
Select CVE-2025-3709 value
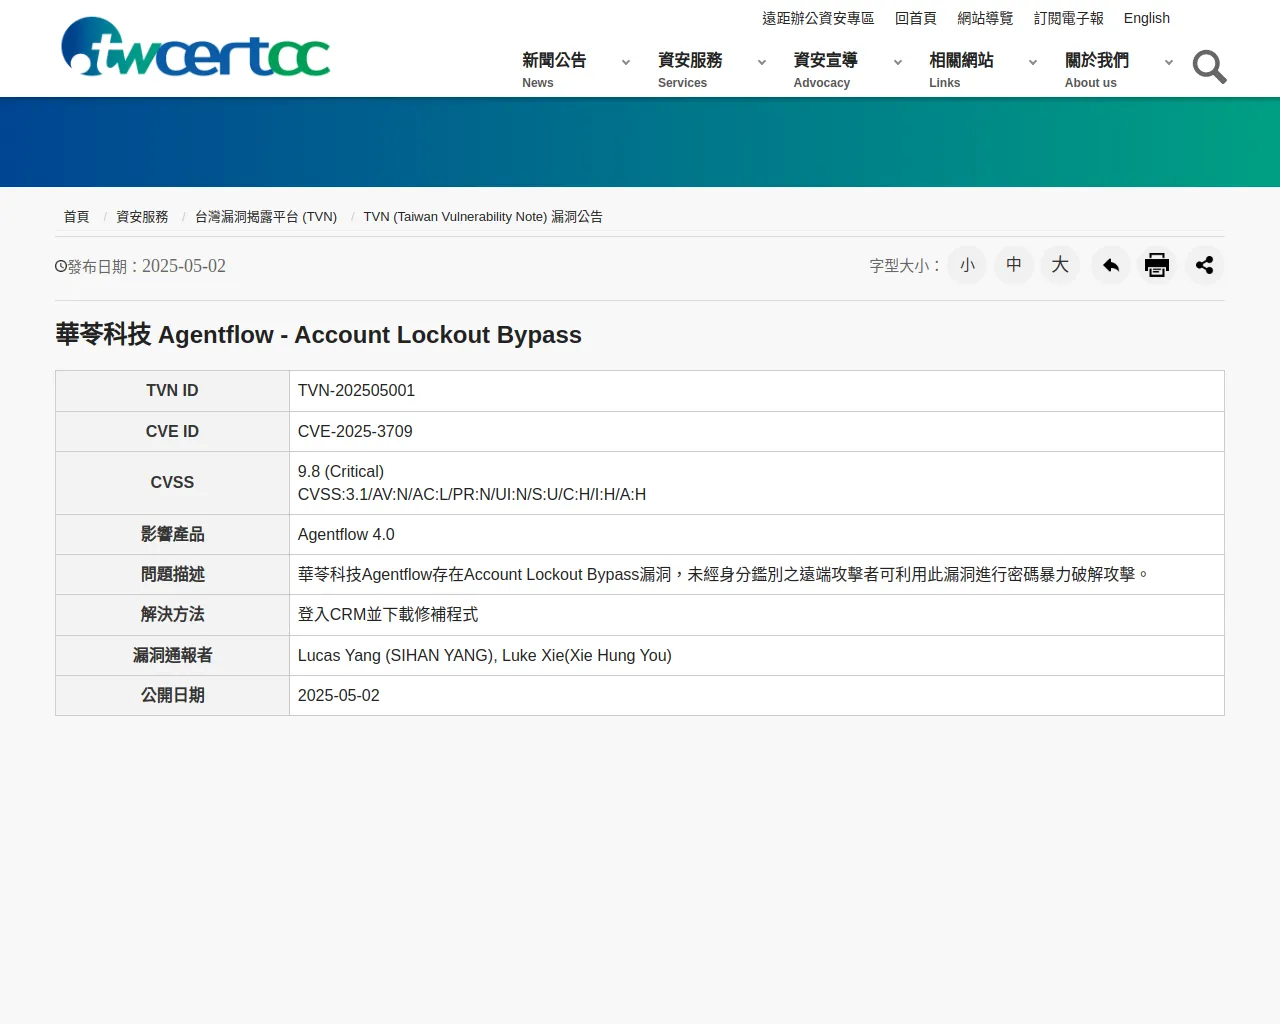click(x=355, y=432)
